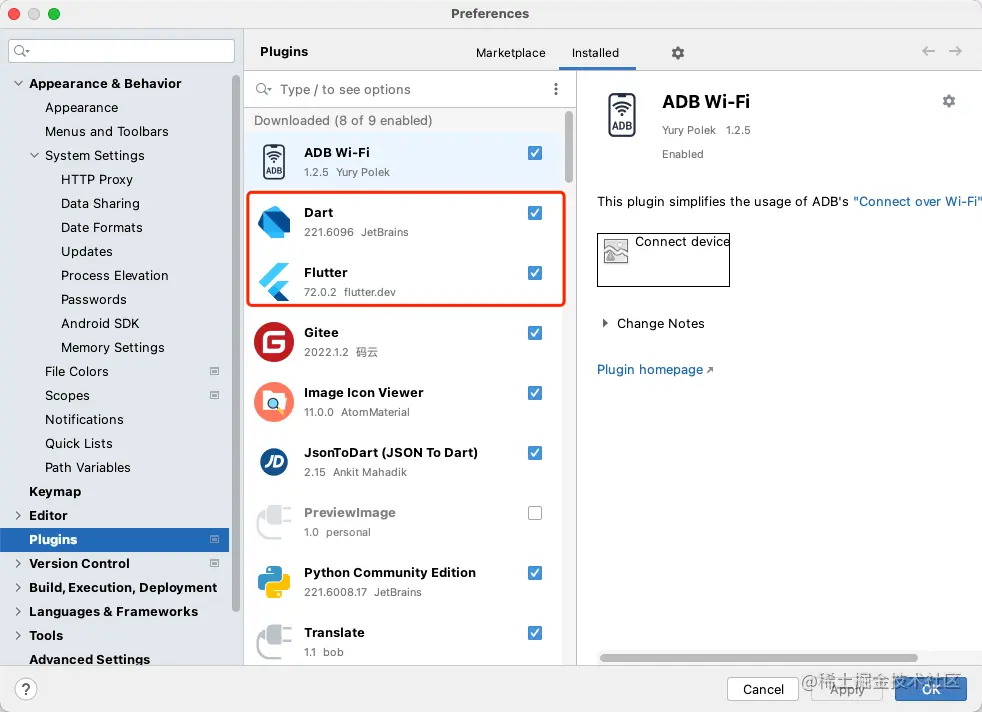Open Notifications settings
Screen dimensions: 982x712
(x=84, y=420)
